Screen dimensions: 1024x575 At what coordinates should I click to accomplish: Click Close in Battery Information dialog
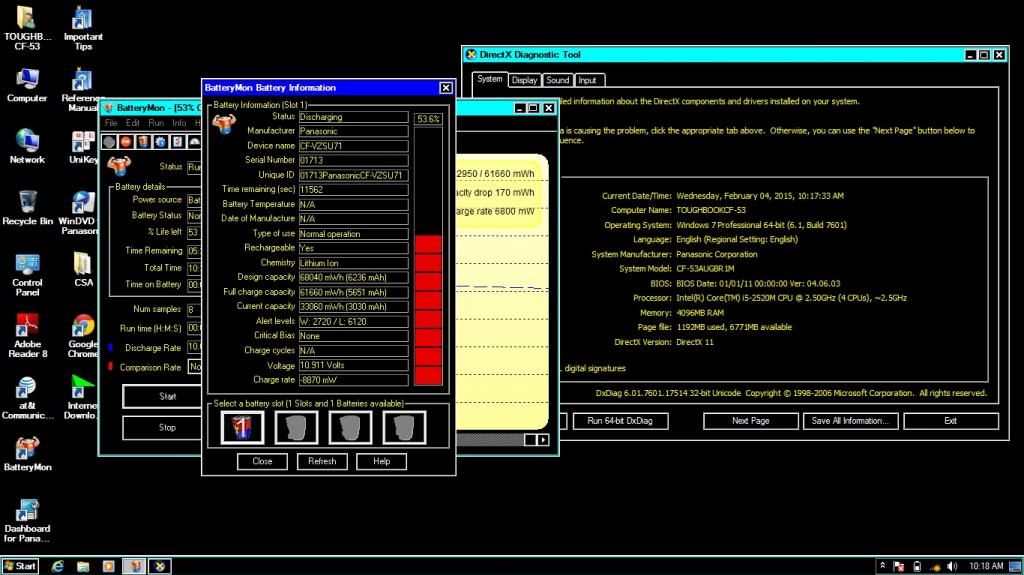[x=262, y=461]
